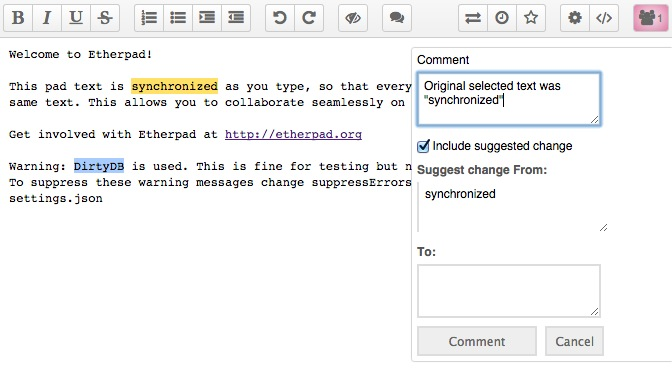Click the settings.json text line

pyautogui.click(x=56, y=199)
